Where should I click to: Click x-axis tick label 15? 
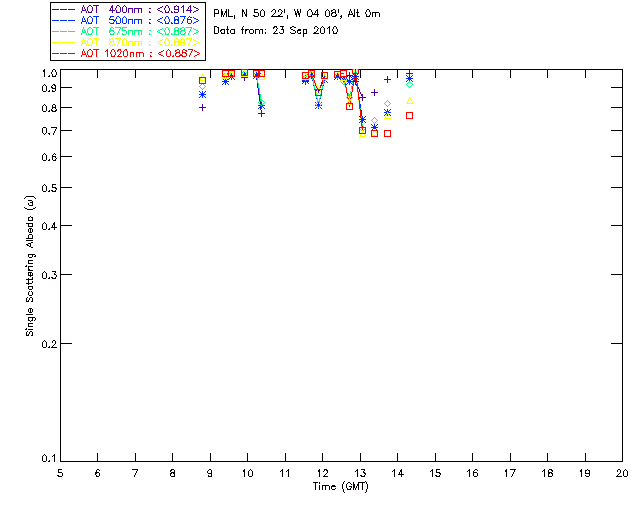(435, 473)
